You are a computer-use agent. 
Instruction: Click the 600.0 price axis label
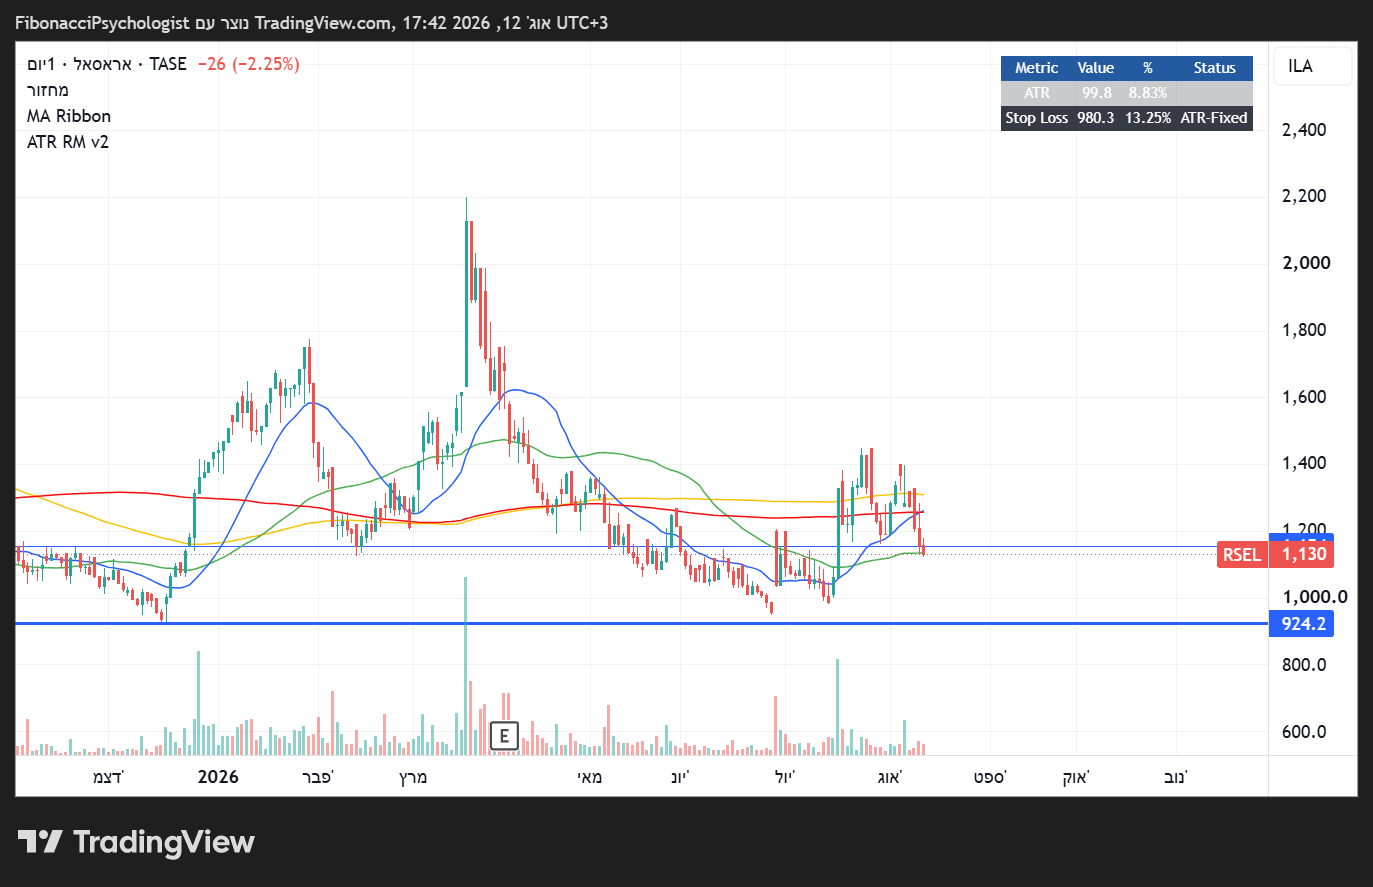[x=1304, y=732]
